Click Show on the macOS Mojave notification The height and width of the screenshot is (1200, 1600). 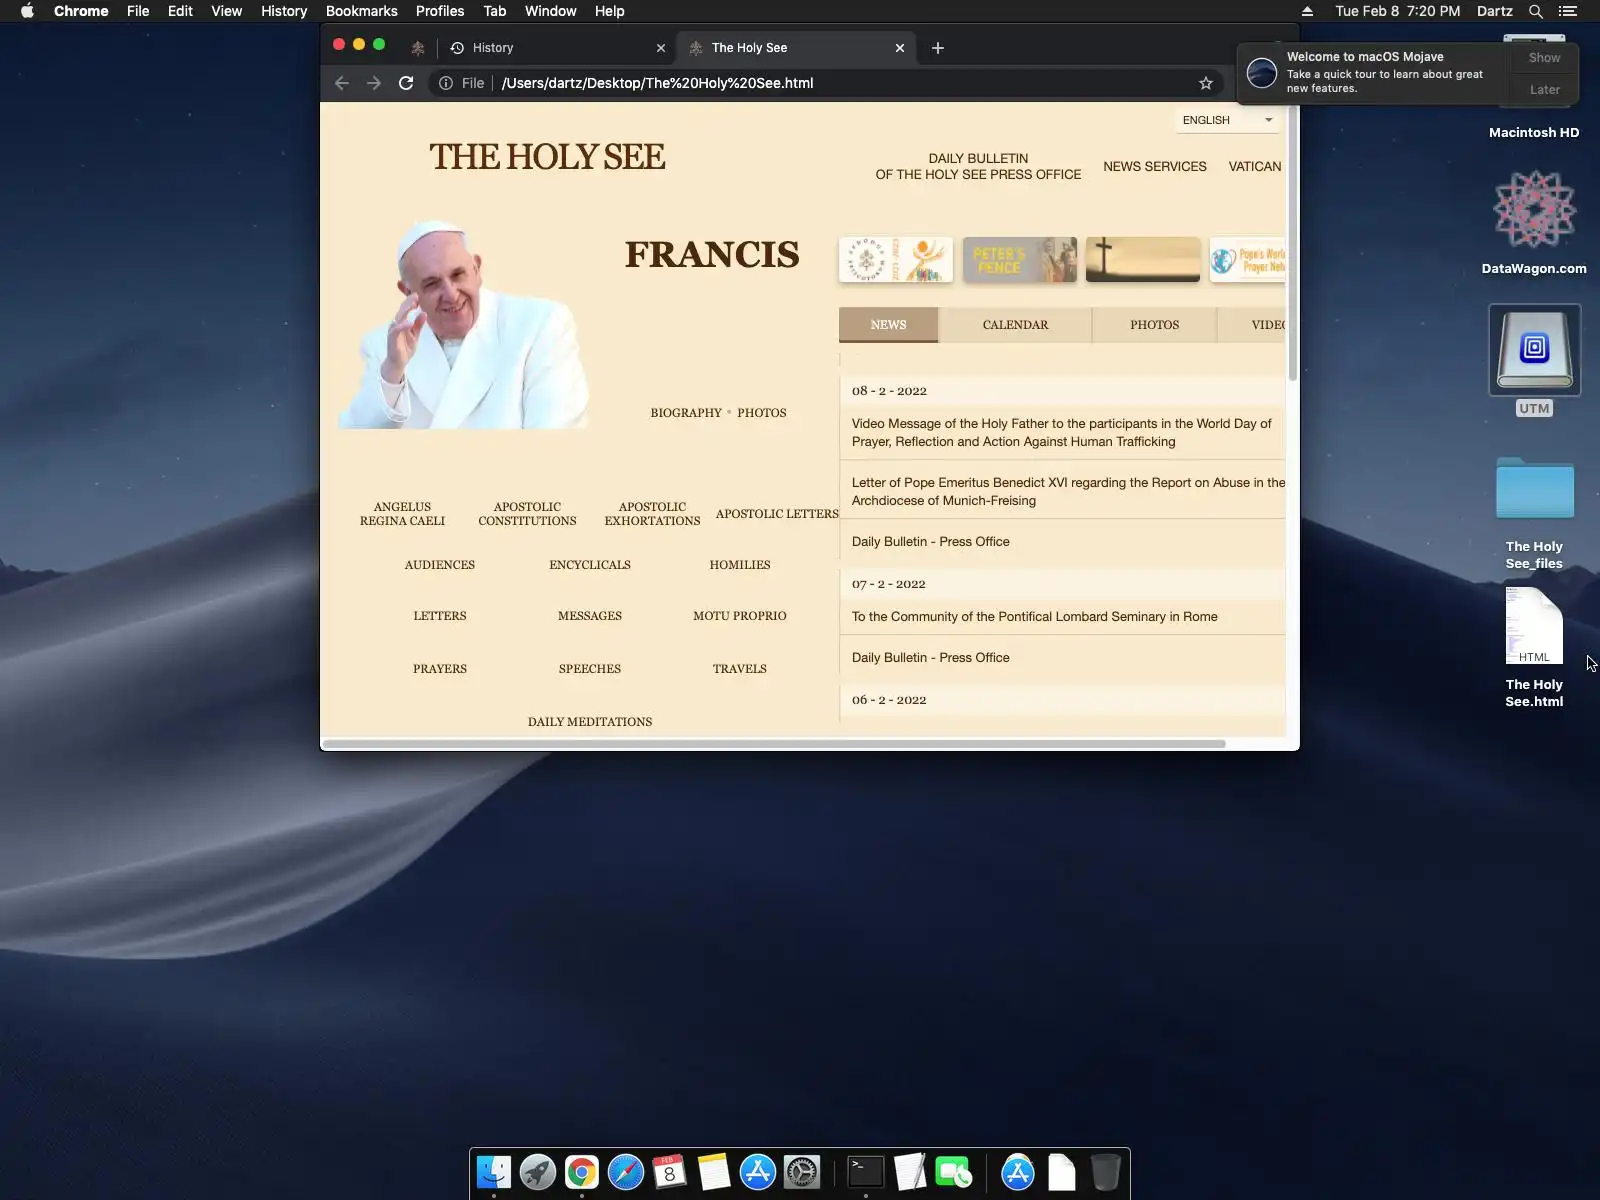point(1544,58)
